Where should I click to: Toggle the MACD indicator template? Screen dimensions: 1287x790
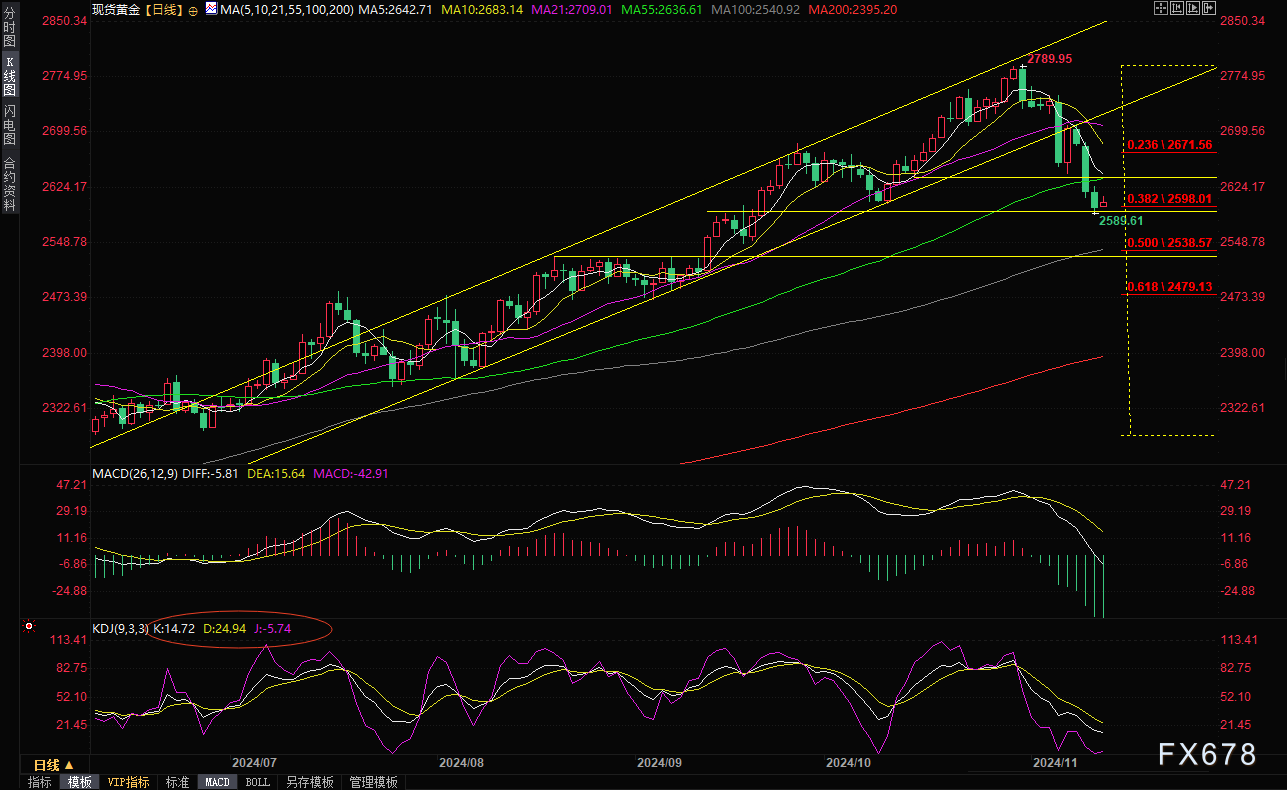pos(217,782)
